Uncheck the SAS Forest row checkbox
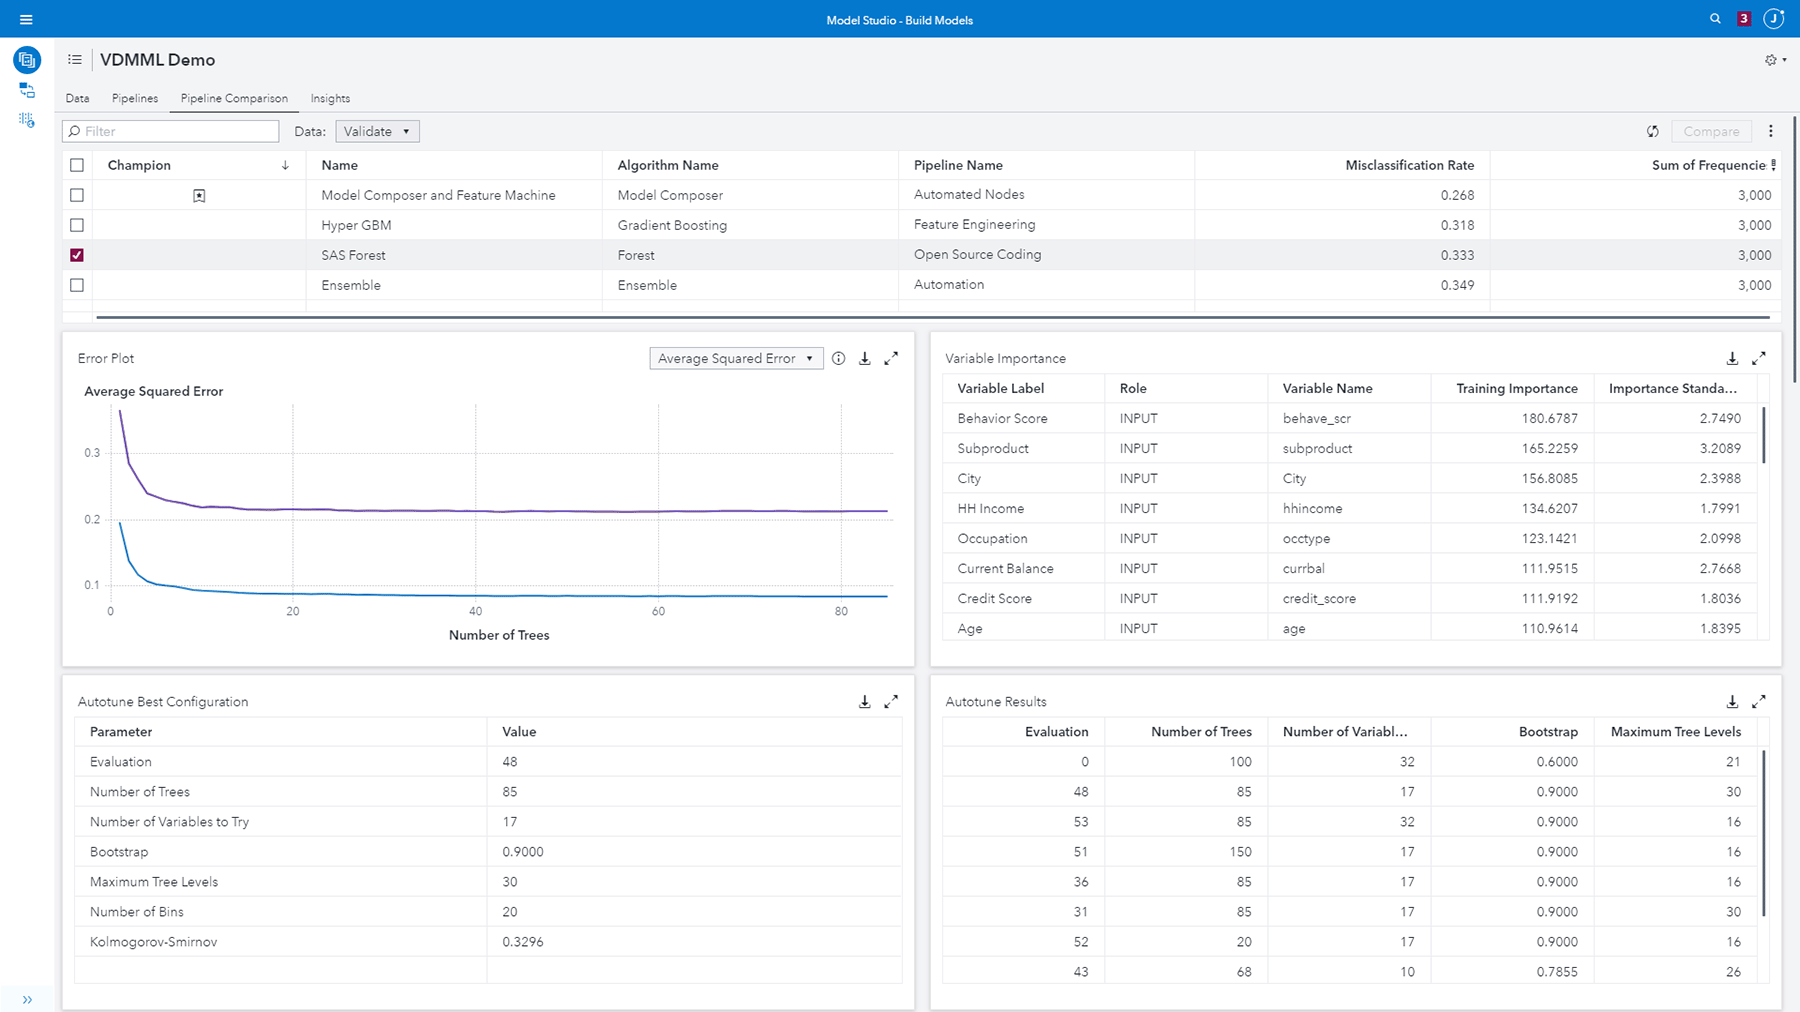The width and height of the screenshot is (1800, 1012). 77,255
